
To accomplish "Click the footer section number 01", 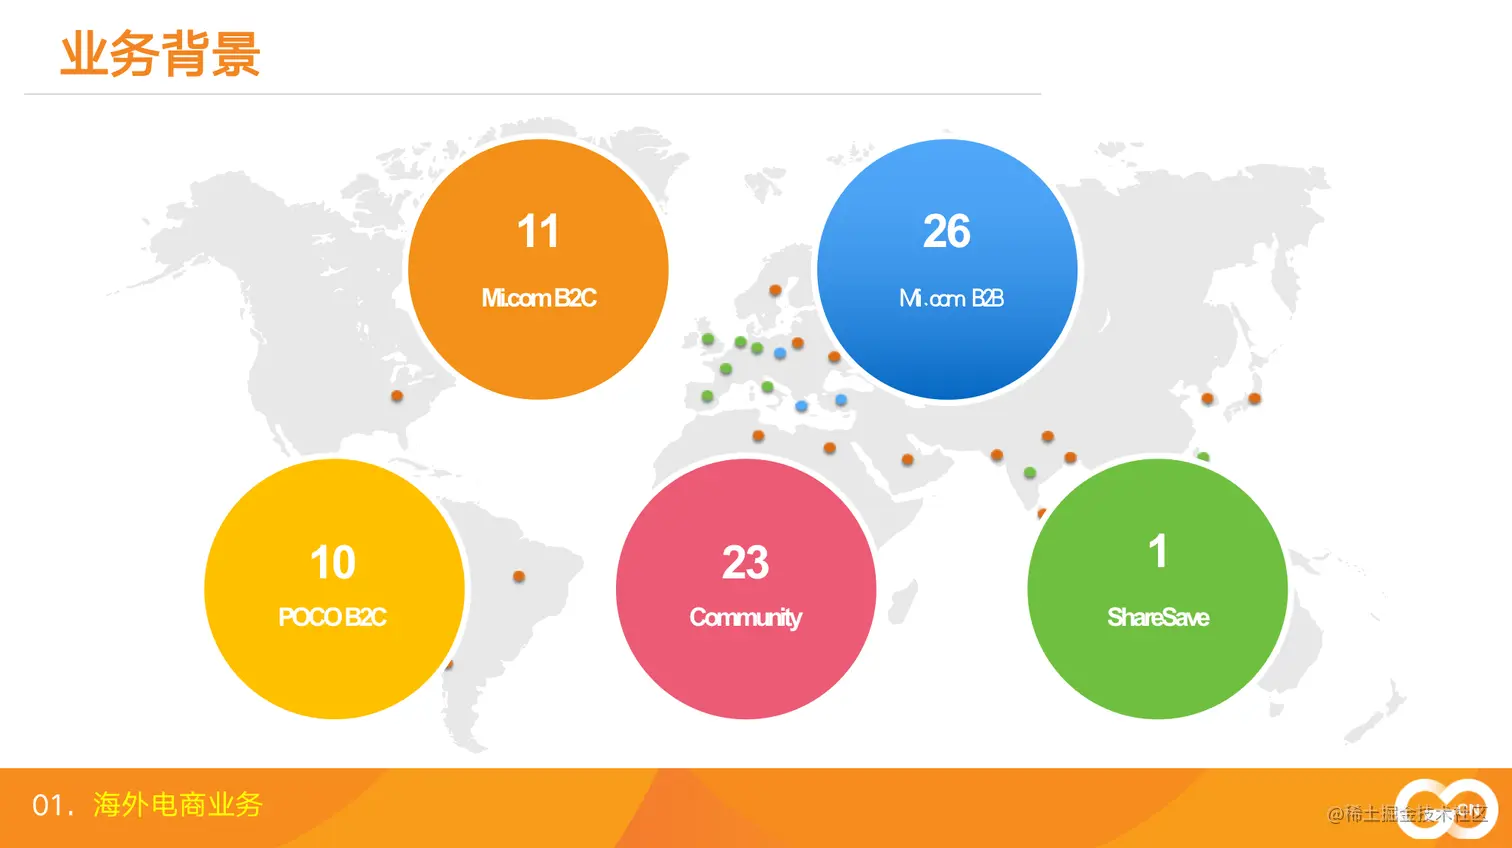I will pyautogui.click(x=54, y=806).
